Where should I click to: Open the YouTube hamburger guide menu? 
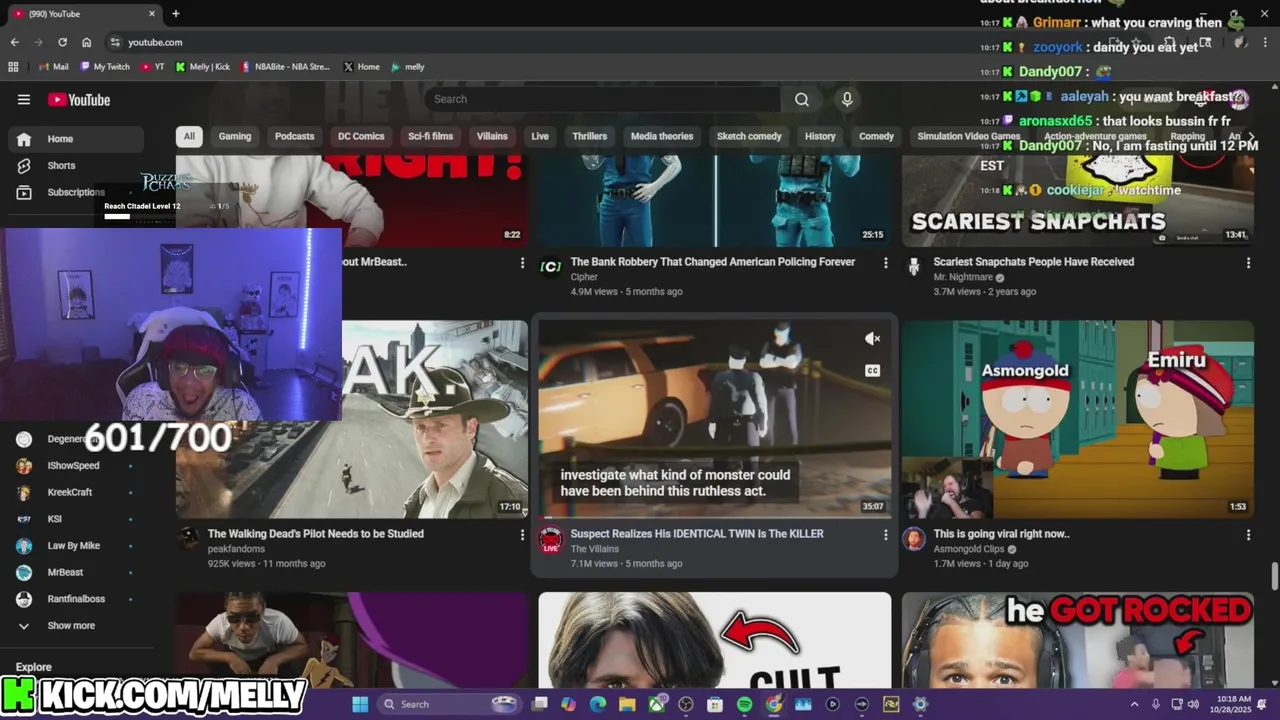click(x=24, y=99)
